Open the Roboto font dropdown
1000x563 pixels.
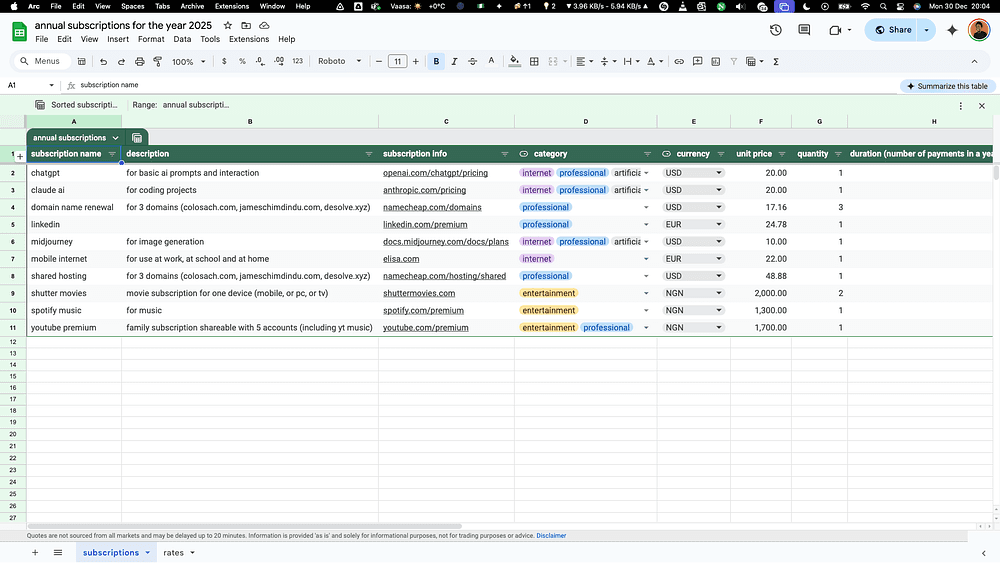point(340,62)
